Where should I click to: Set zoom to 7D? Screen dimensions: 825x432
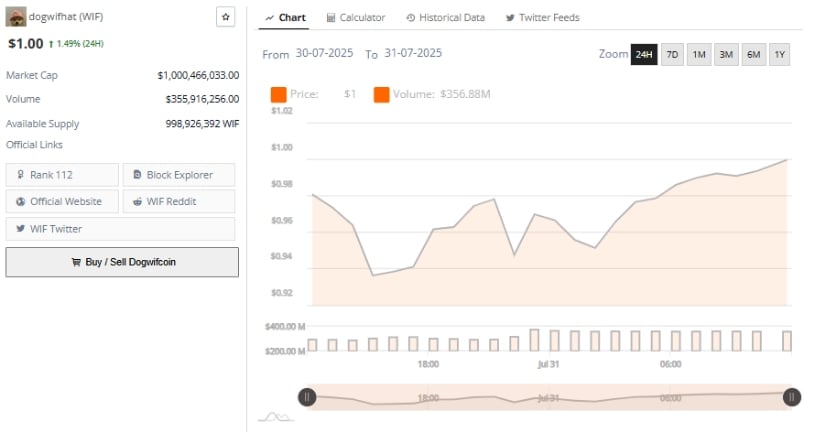[x=672, y=54]
